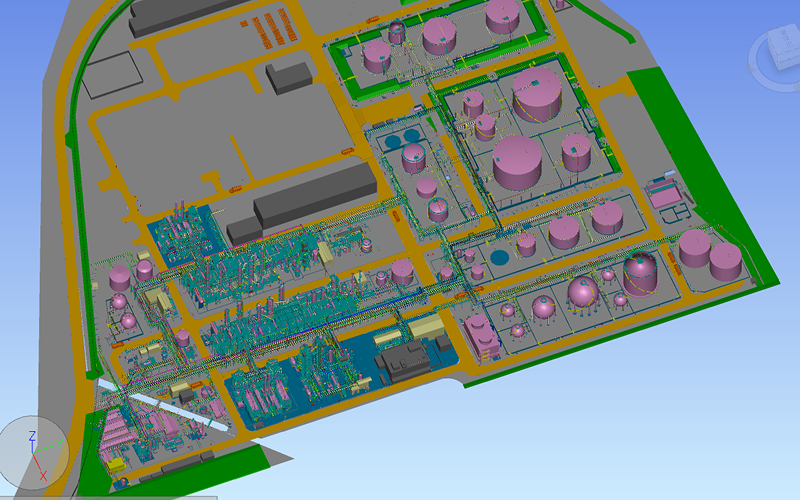Viewport: 800px width, 500px height.
Task: Click the teal circular basin near the center
Action: pos(502,257)
